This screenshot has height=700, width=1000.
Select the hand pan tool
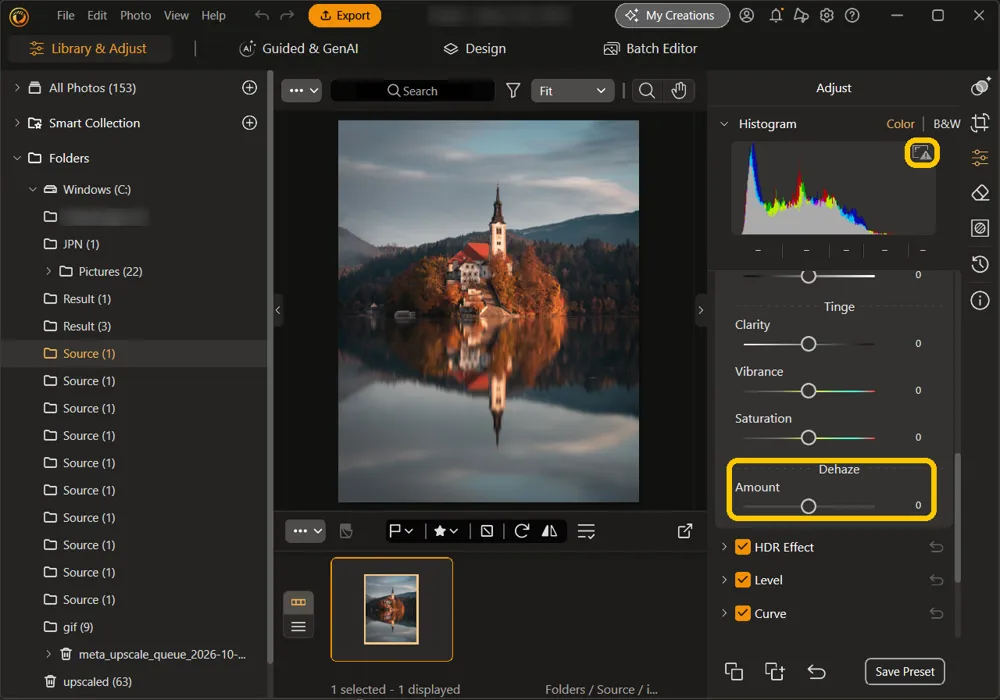pos(679,91)
